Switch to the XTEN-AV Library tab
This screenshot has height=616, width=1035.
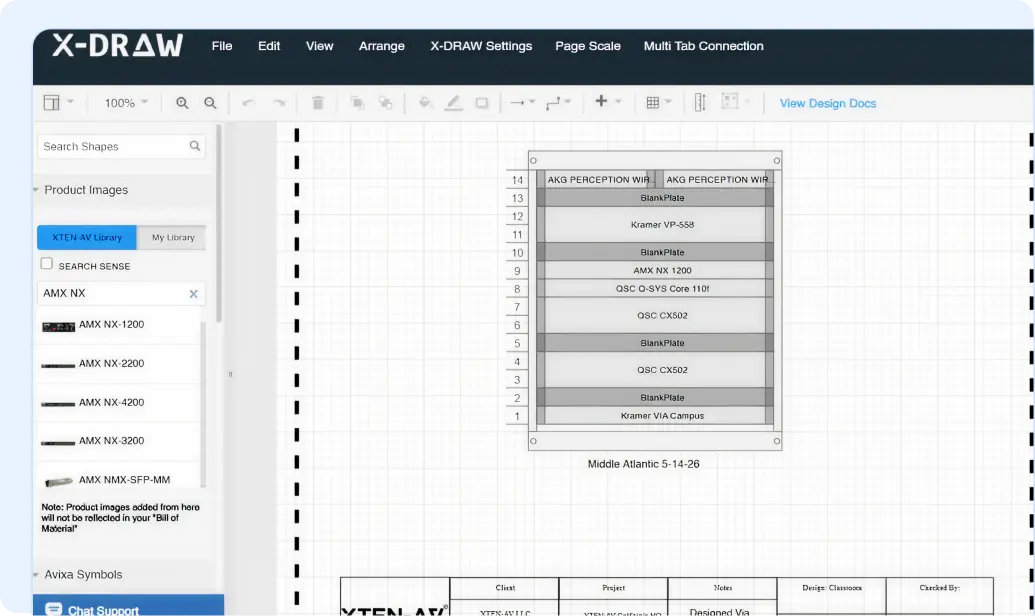point(86,237)
